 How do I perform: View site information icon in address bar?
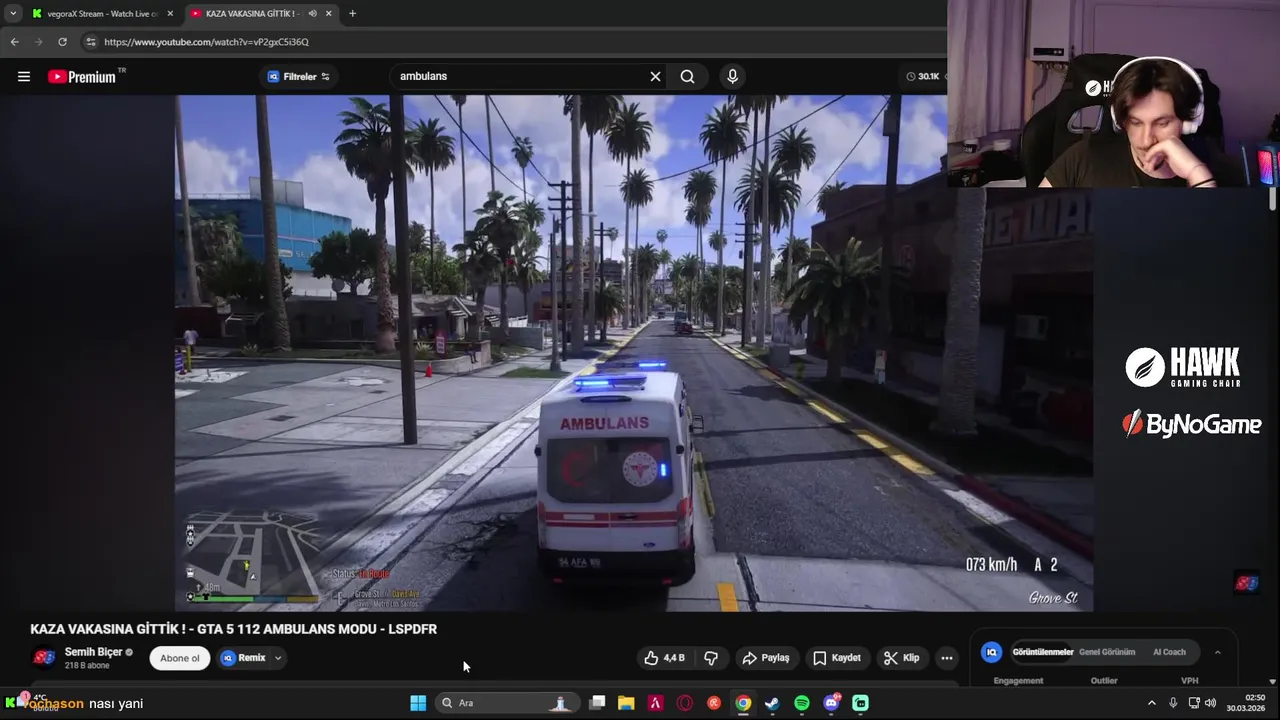(90, 42)
